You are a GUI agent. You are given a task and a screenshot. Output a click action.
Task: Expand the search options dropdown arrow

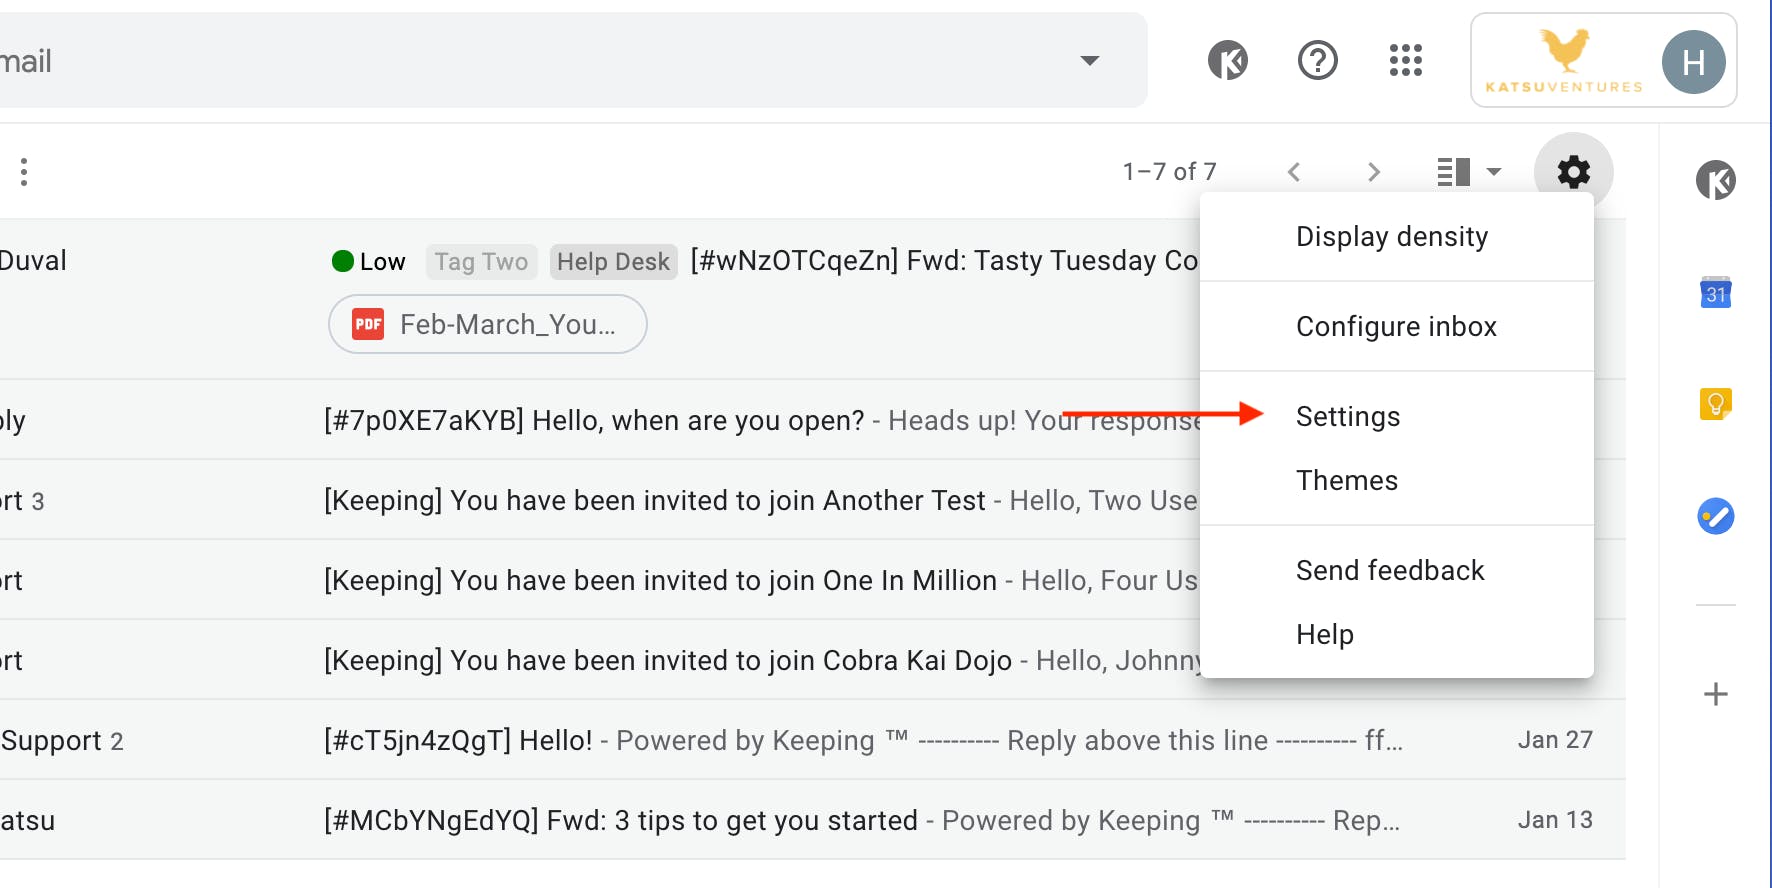(1090, 61)
